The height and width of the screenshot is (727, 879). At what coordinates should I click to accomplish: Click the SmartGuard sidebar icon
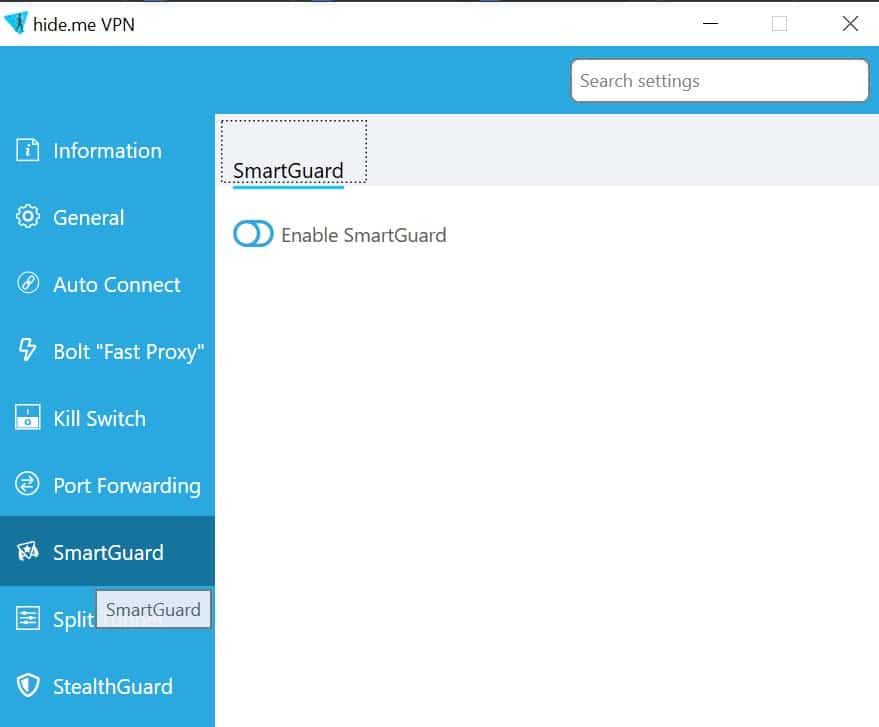point(27,552)
